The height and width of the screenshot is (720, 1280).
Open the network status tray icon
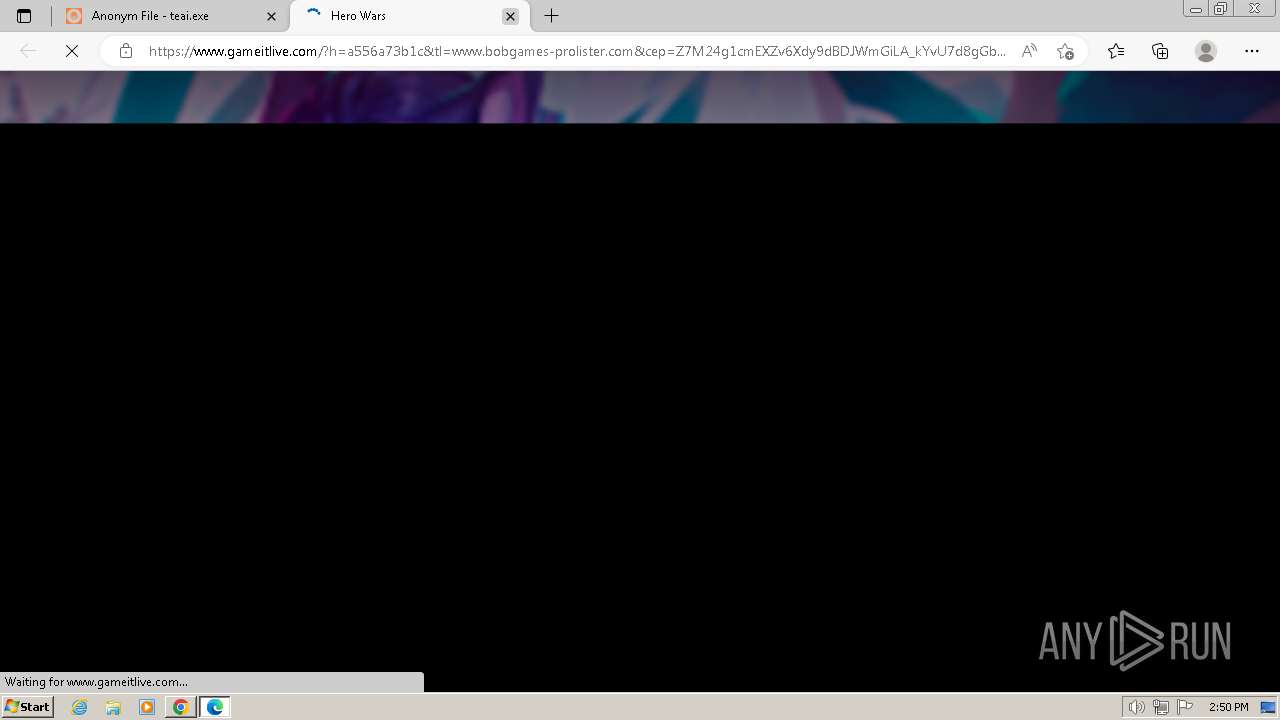pyautogui.click(x=1161, y=707)
